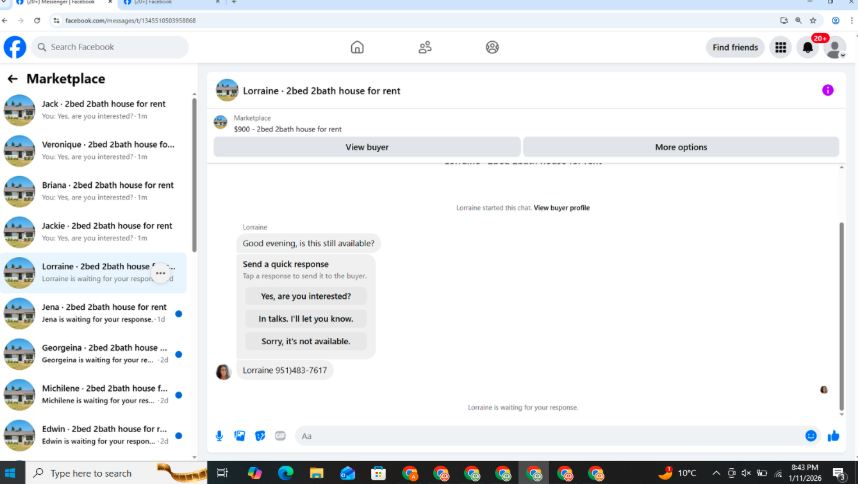Open the Friends icon in top navigation
The width and height of the screenshot is (858, 484).
pos(425,47)
